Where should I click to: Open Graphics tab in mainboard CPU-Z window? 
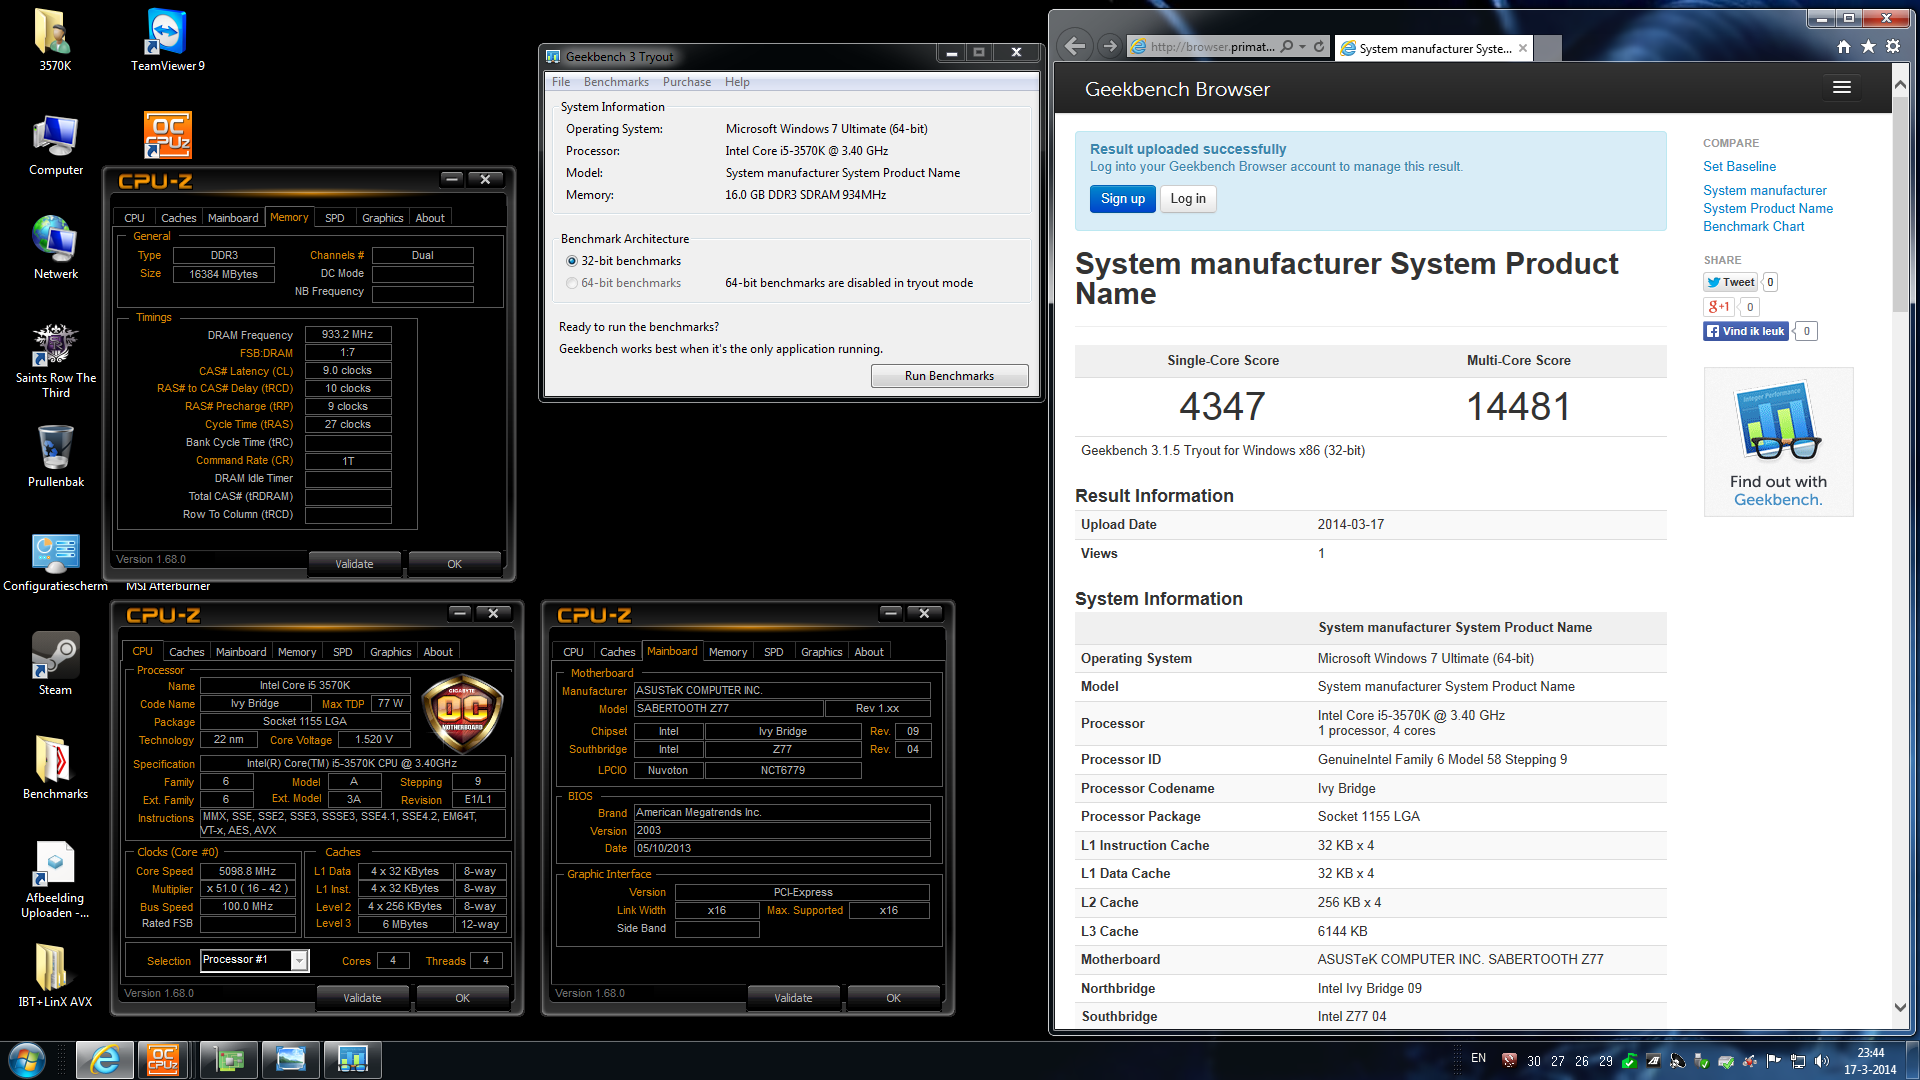pyautogui.click(x=822, y=652)
